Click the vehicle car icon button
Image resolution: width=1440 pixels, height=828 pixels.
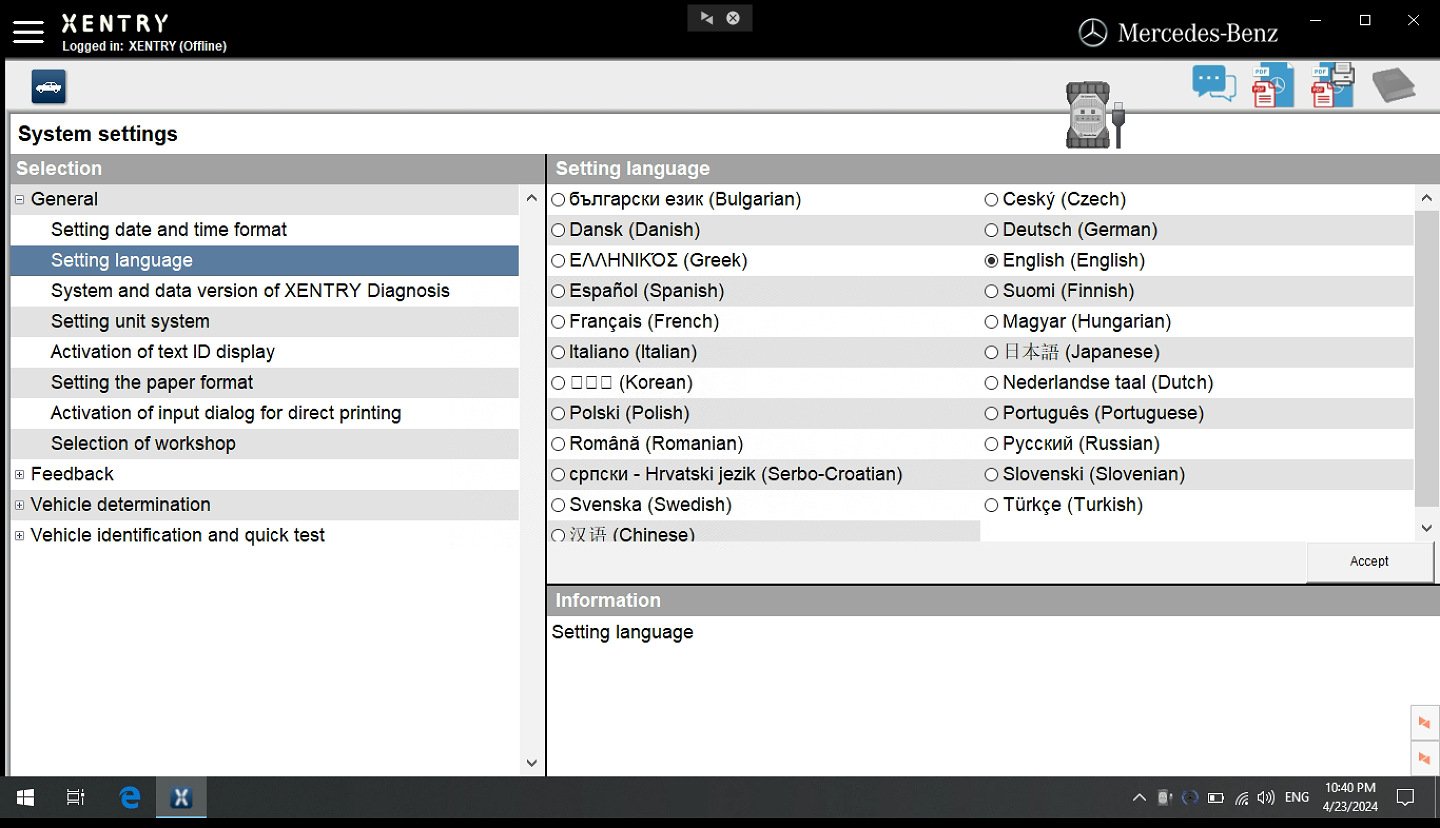click(48, 87)
